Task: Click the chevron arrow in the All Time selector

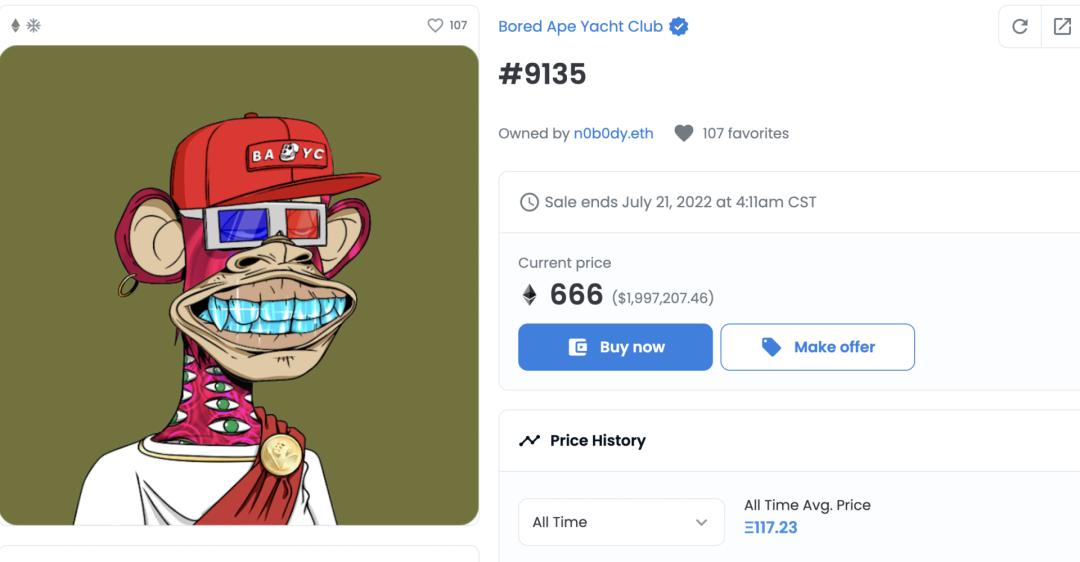Action: pos(702,522)
